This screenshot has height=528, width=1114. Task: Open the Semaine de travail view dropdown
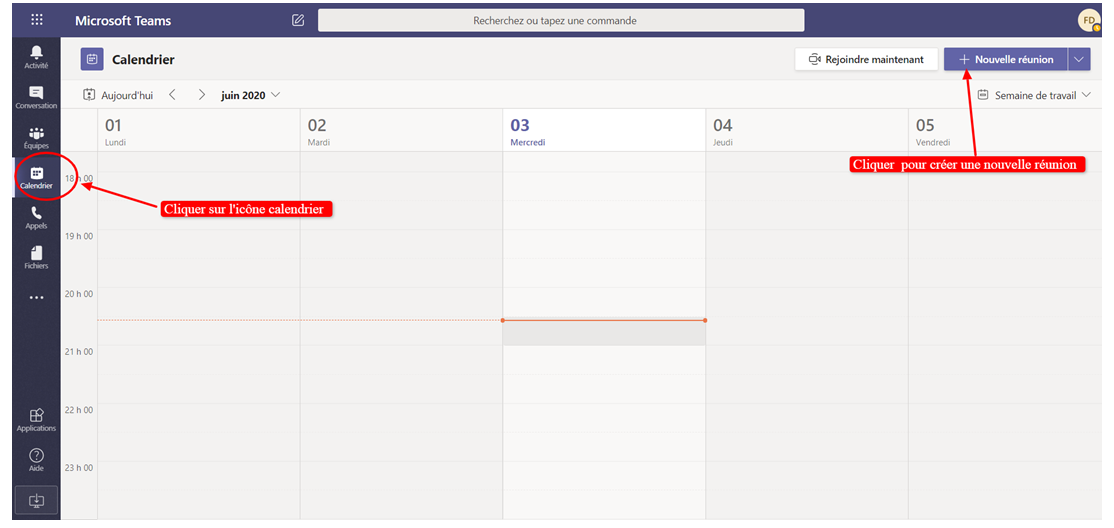tap(1033, 95)
